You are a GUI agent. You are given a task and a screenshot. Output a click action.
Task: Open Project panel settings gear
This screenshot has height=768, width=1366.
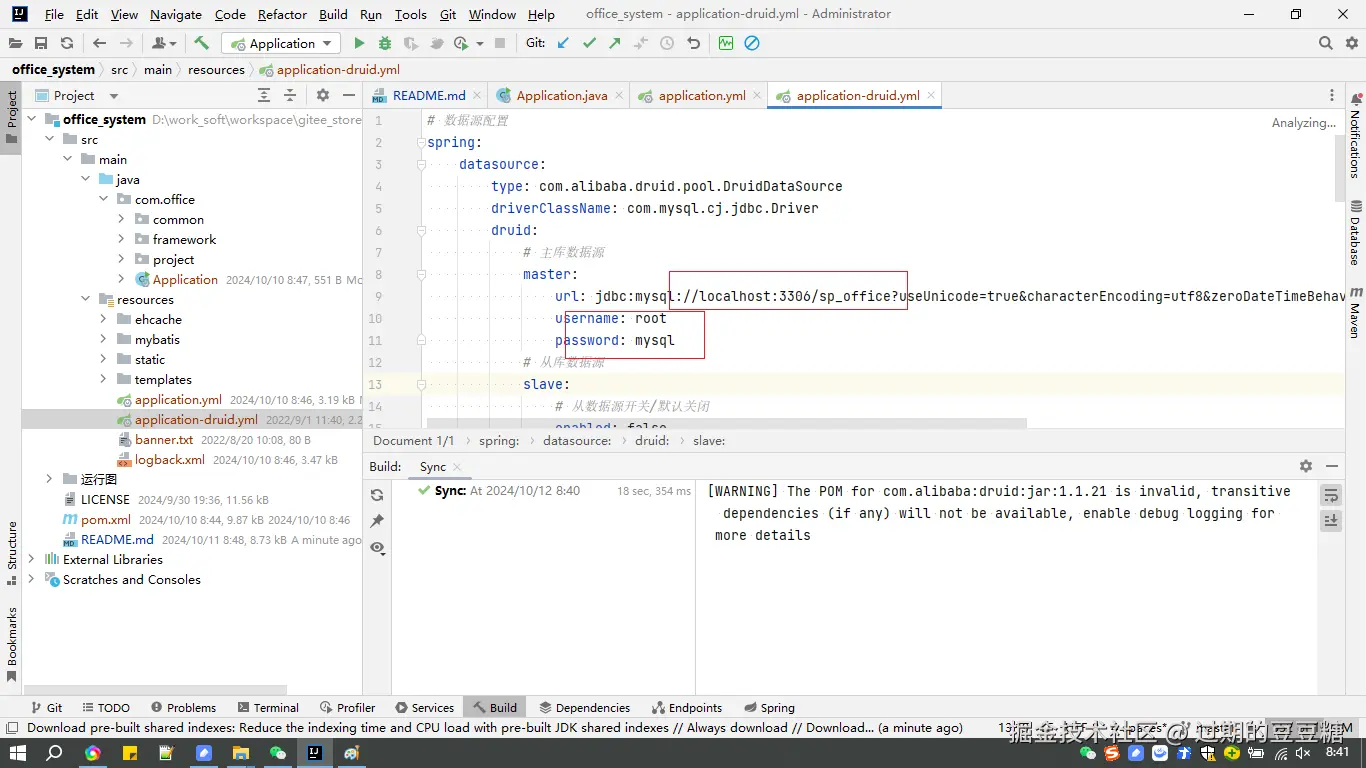(x=322, y=95)
